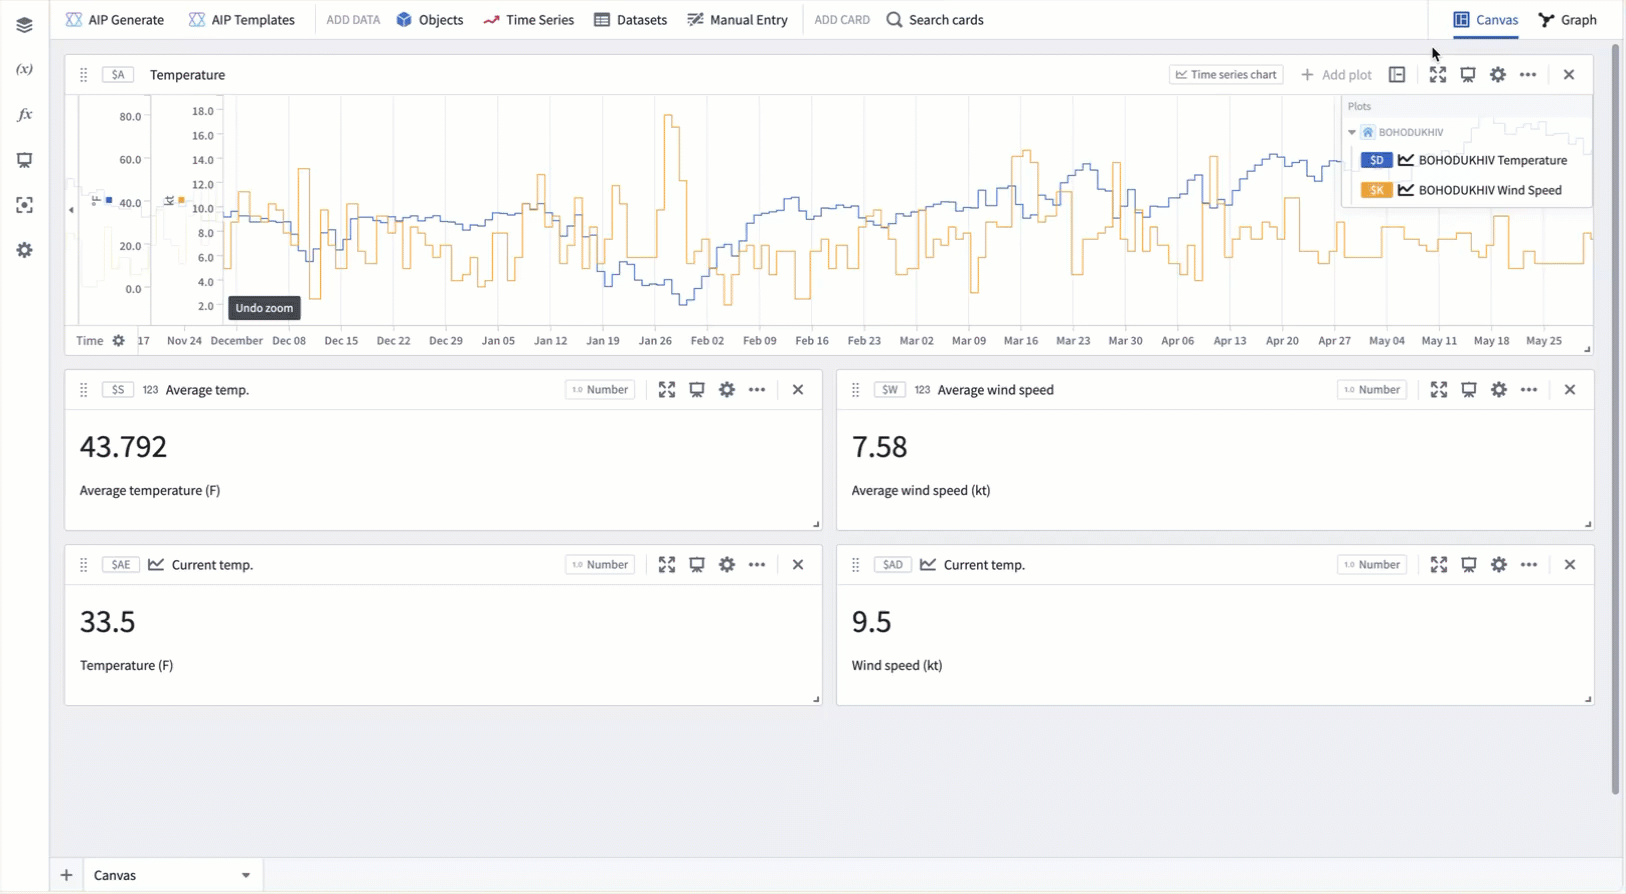Open the variables (x) sidebar panel

24,70
